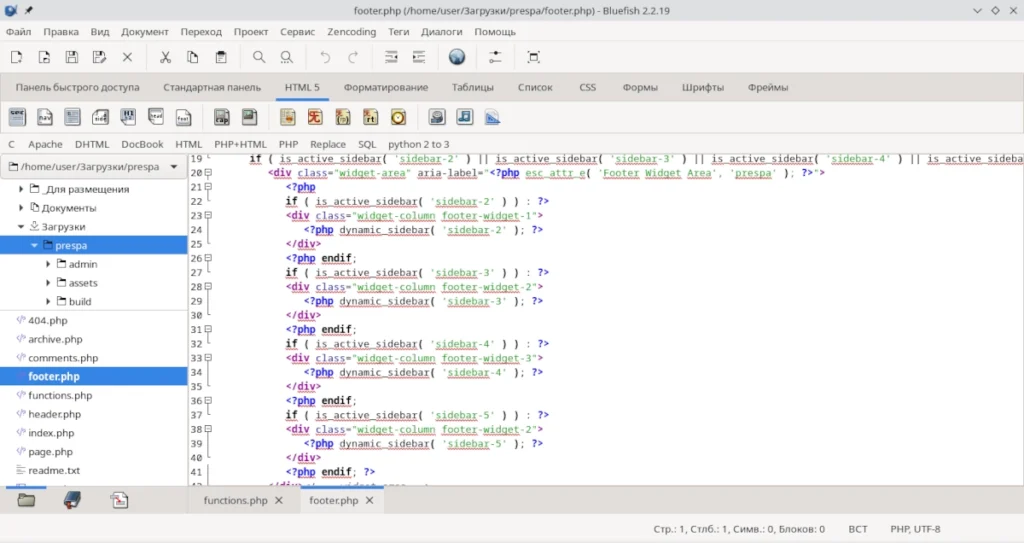Insert HTML5 aside tag icon

tap(100, 117)
